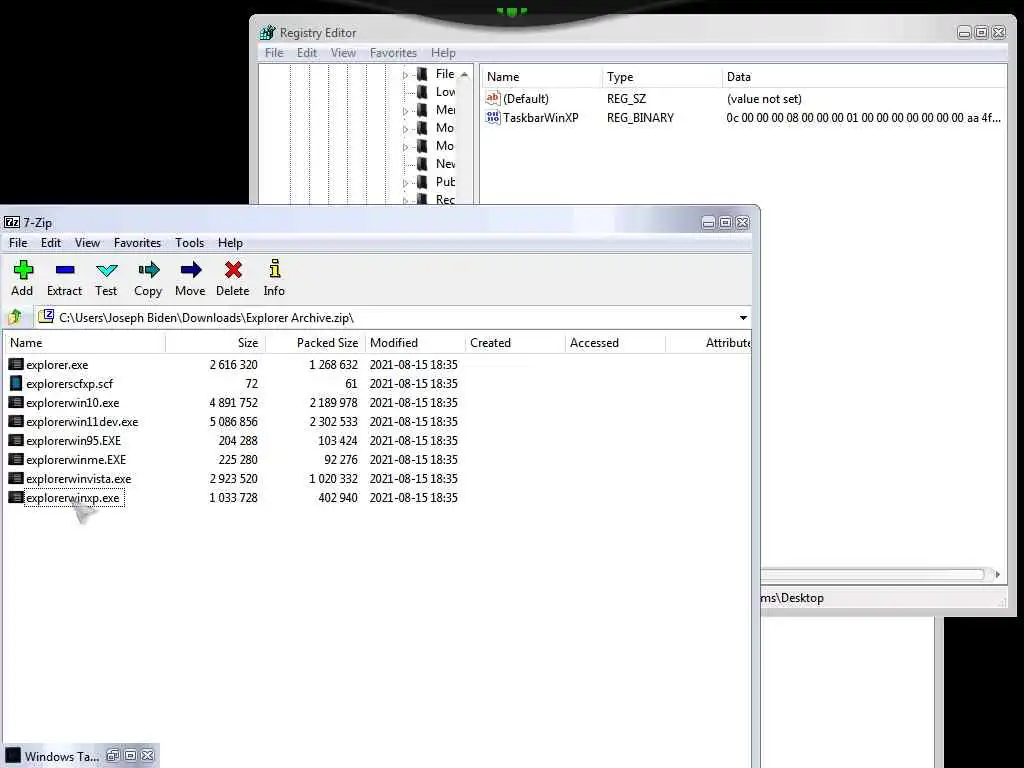Sort 7-Zip list by Size column
The height and width of the screenshot is (768, 1024).
tap(216, 343)
